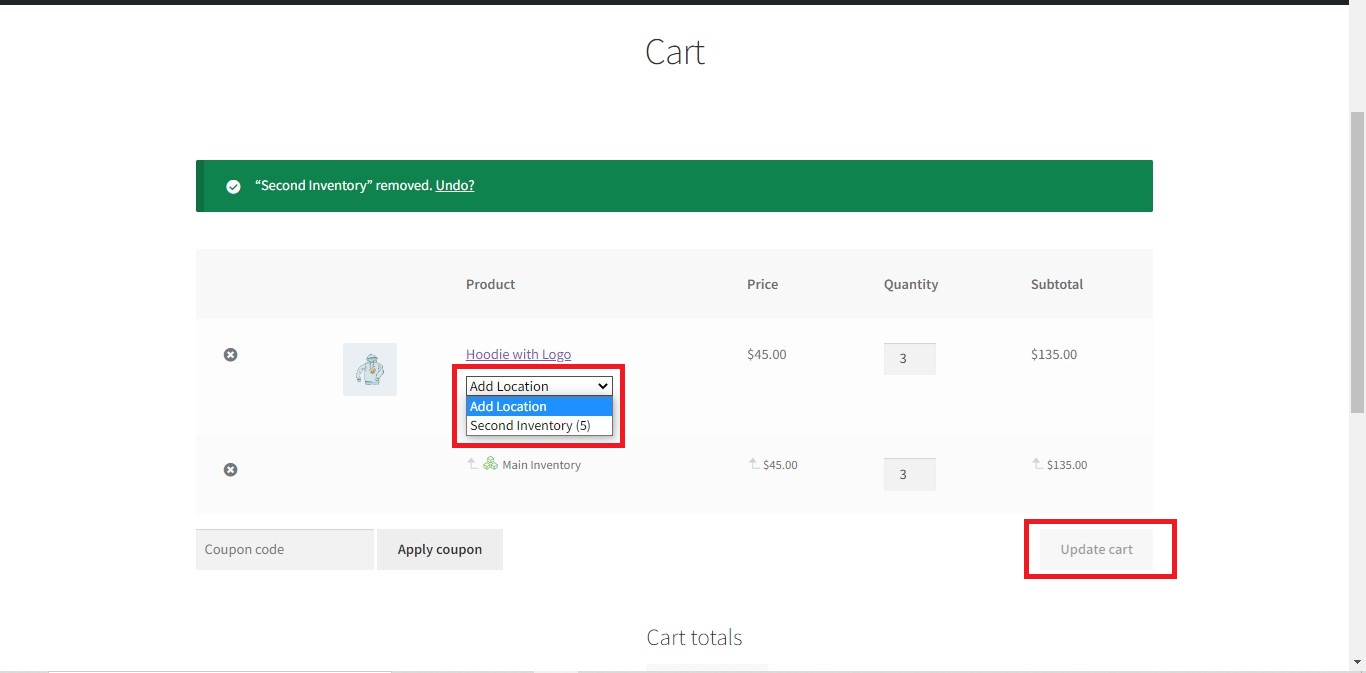
Task: Click the Coupon code field
Action: point(285,549)
